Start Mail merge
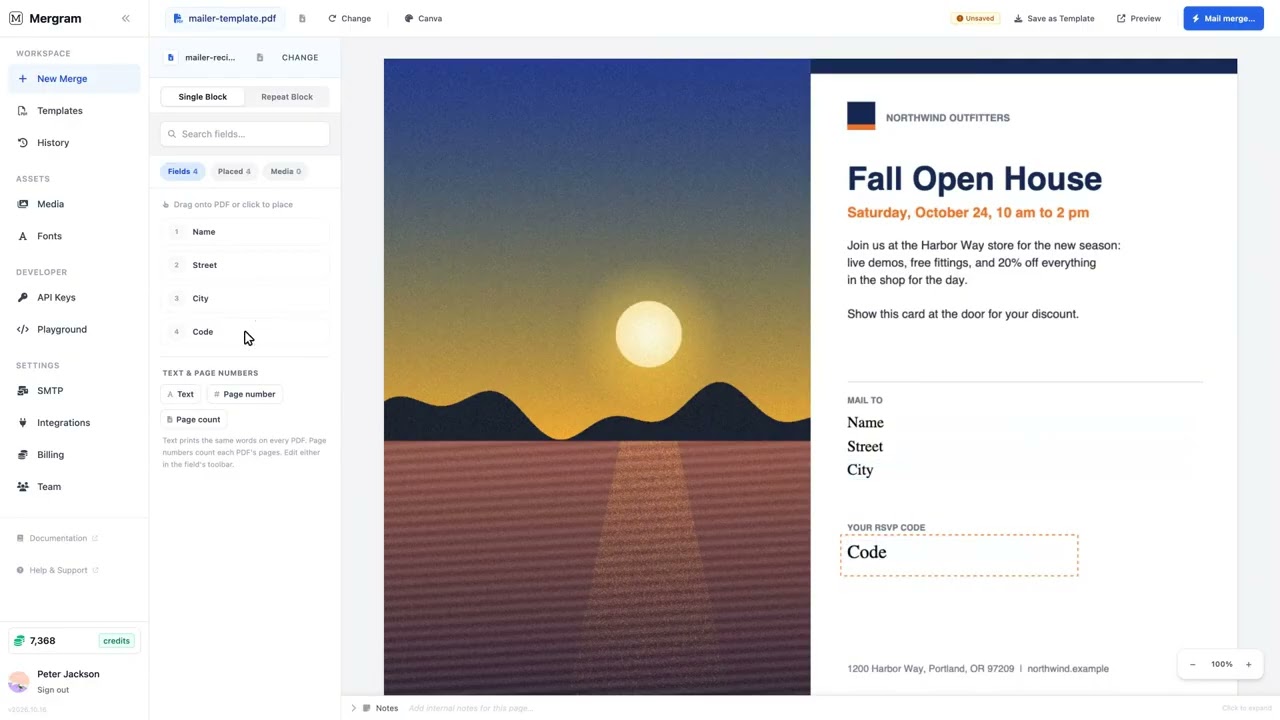The image size is (1280, 720). tap(1223, 18)
